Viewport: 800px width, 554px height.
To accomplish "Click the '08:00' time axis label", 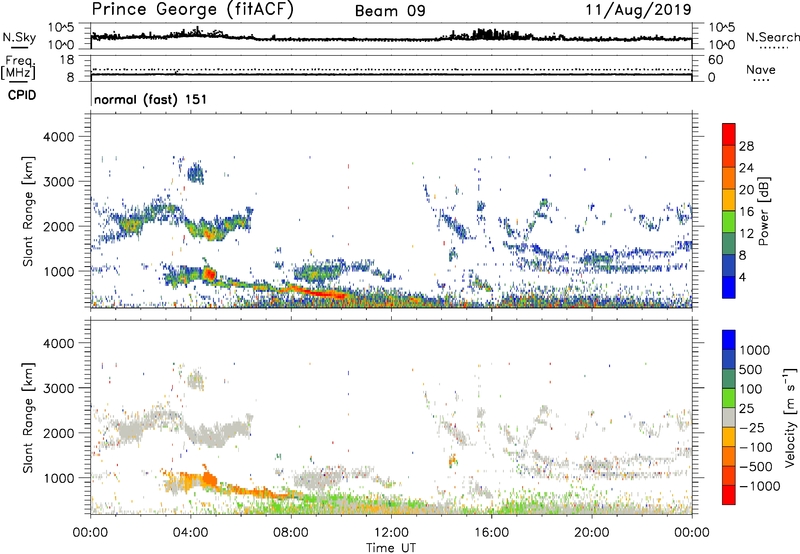I will click(291, 533).
